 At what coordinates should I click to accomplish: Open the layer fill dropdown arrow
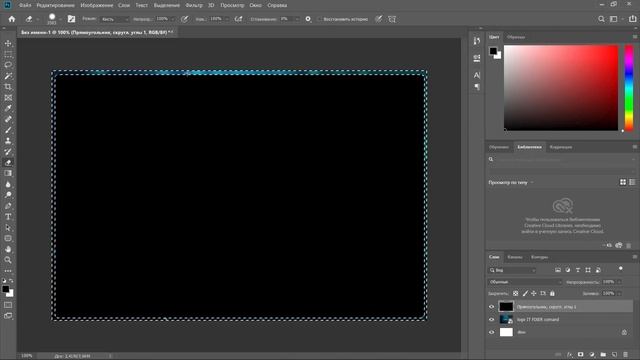[x=620, y=293]
